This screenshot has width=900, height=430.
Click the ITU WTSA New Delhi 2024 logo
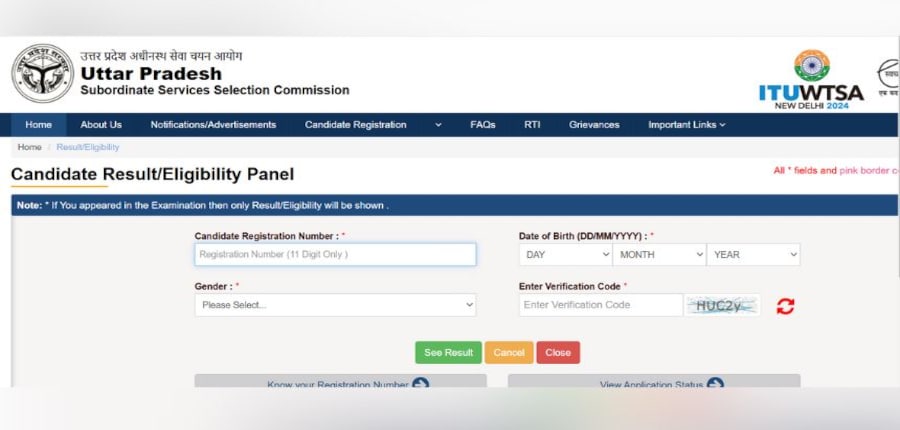tap(811, 79)
